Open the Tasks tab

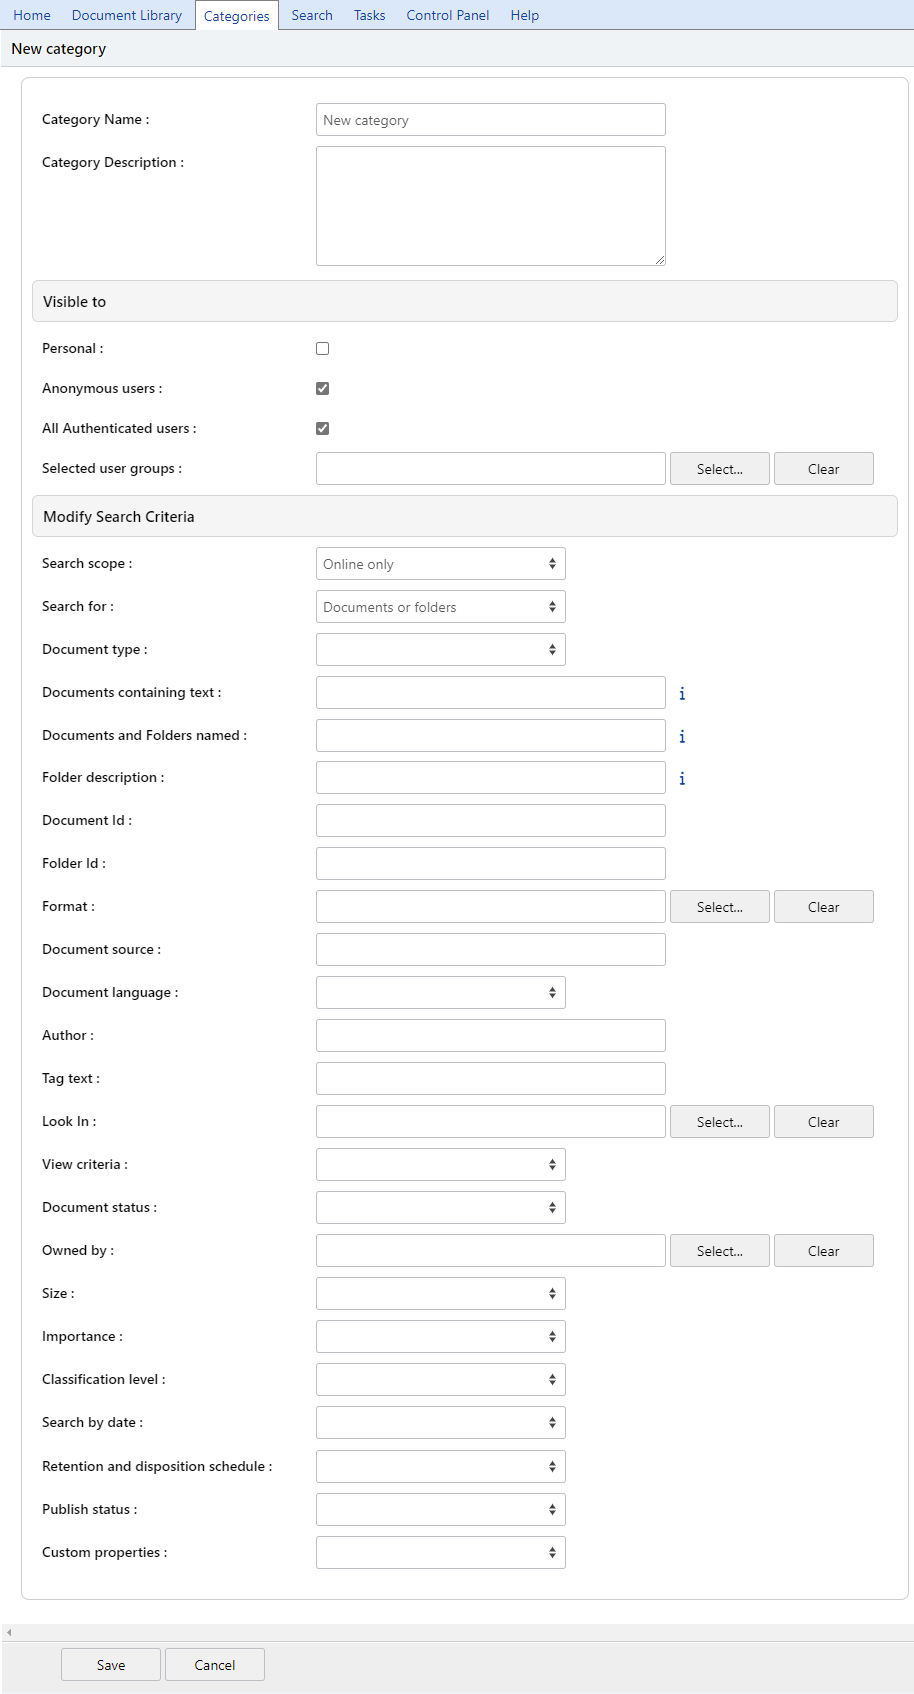click(x=370, y=15)
